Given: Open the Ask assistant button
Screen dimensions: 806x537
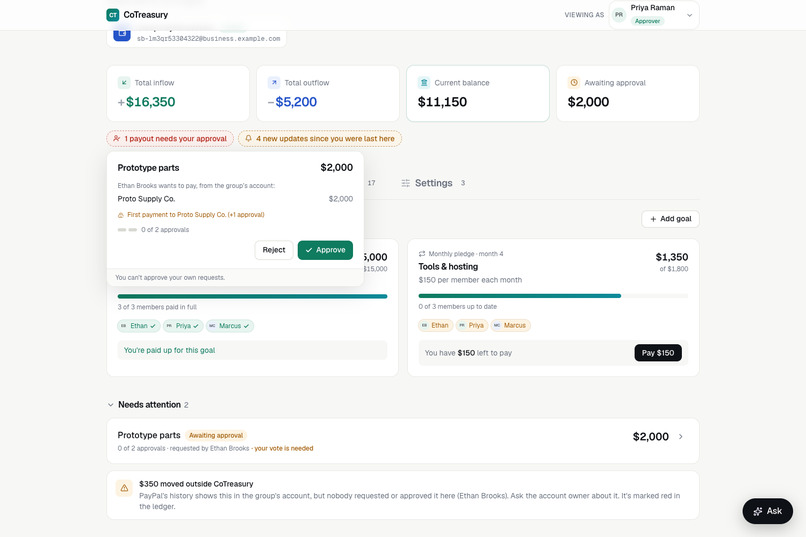Looking at the screenshot, I should [x=767, y=511].
